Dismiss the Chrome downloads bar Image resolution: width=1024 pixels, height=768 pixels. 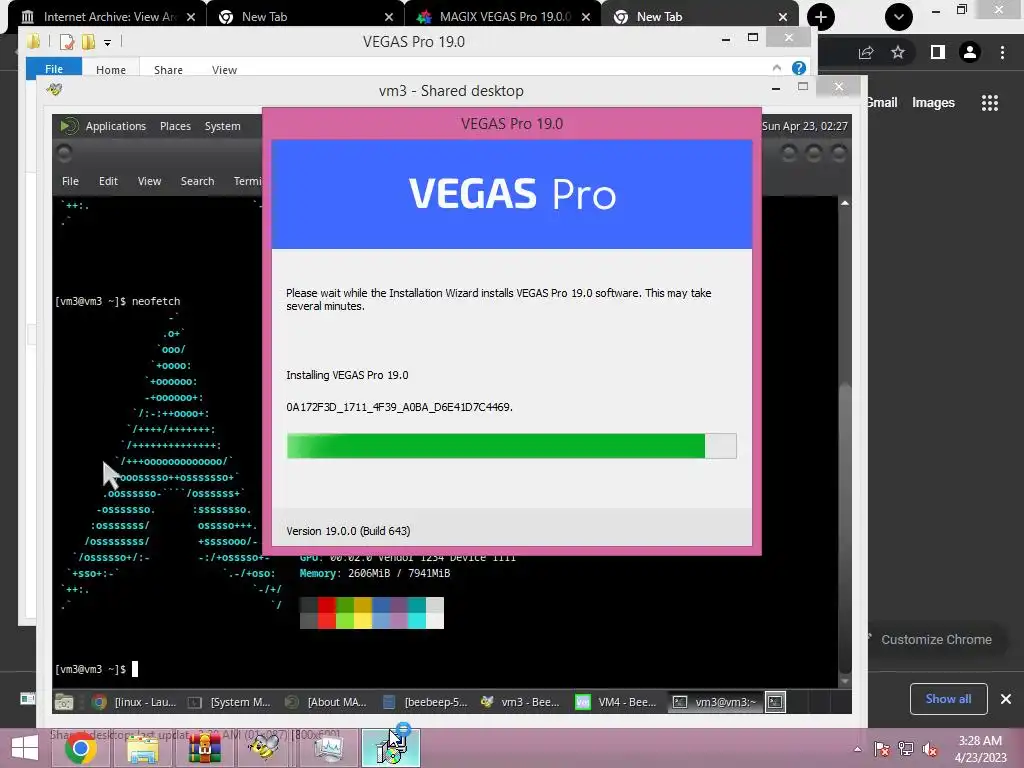[x=1006, y=699]
